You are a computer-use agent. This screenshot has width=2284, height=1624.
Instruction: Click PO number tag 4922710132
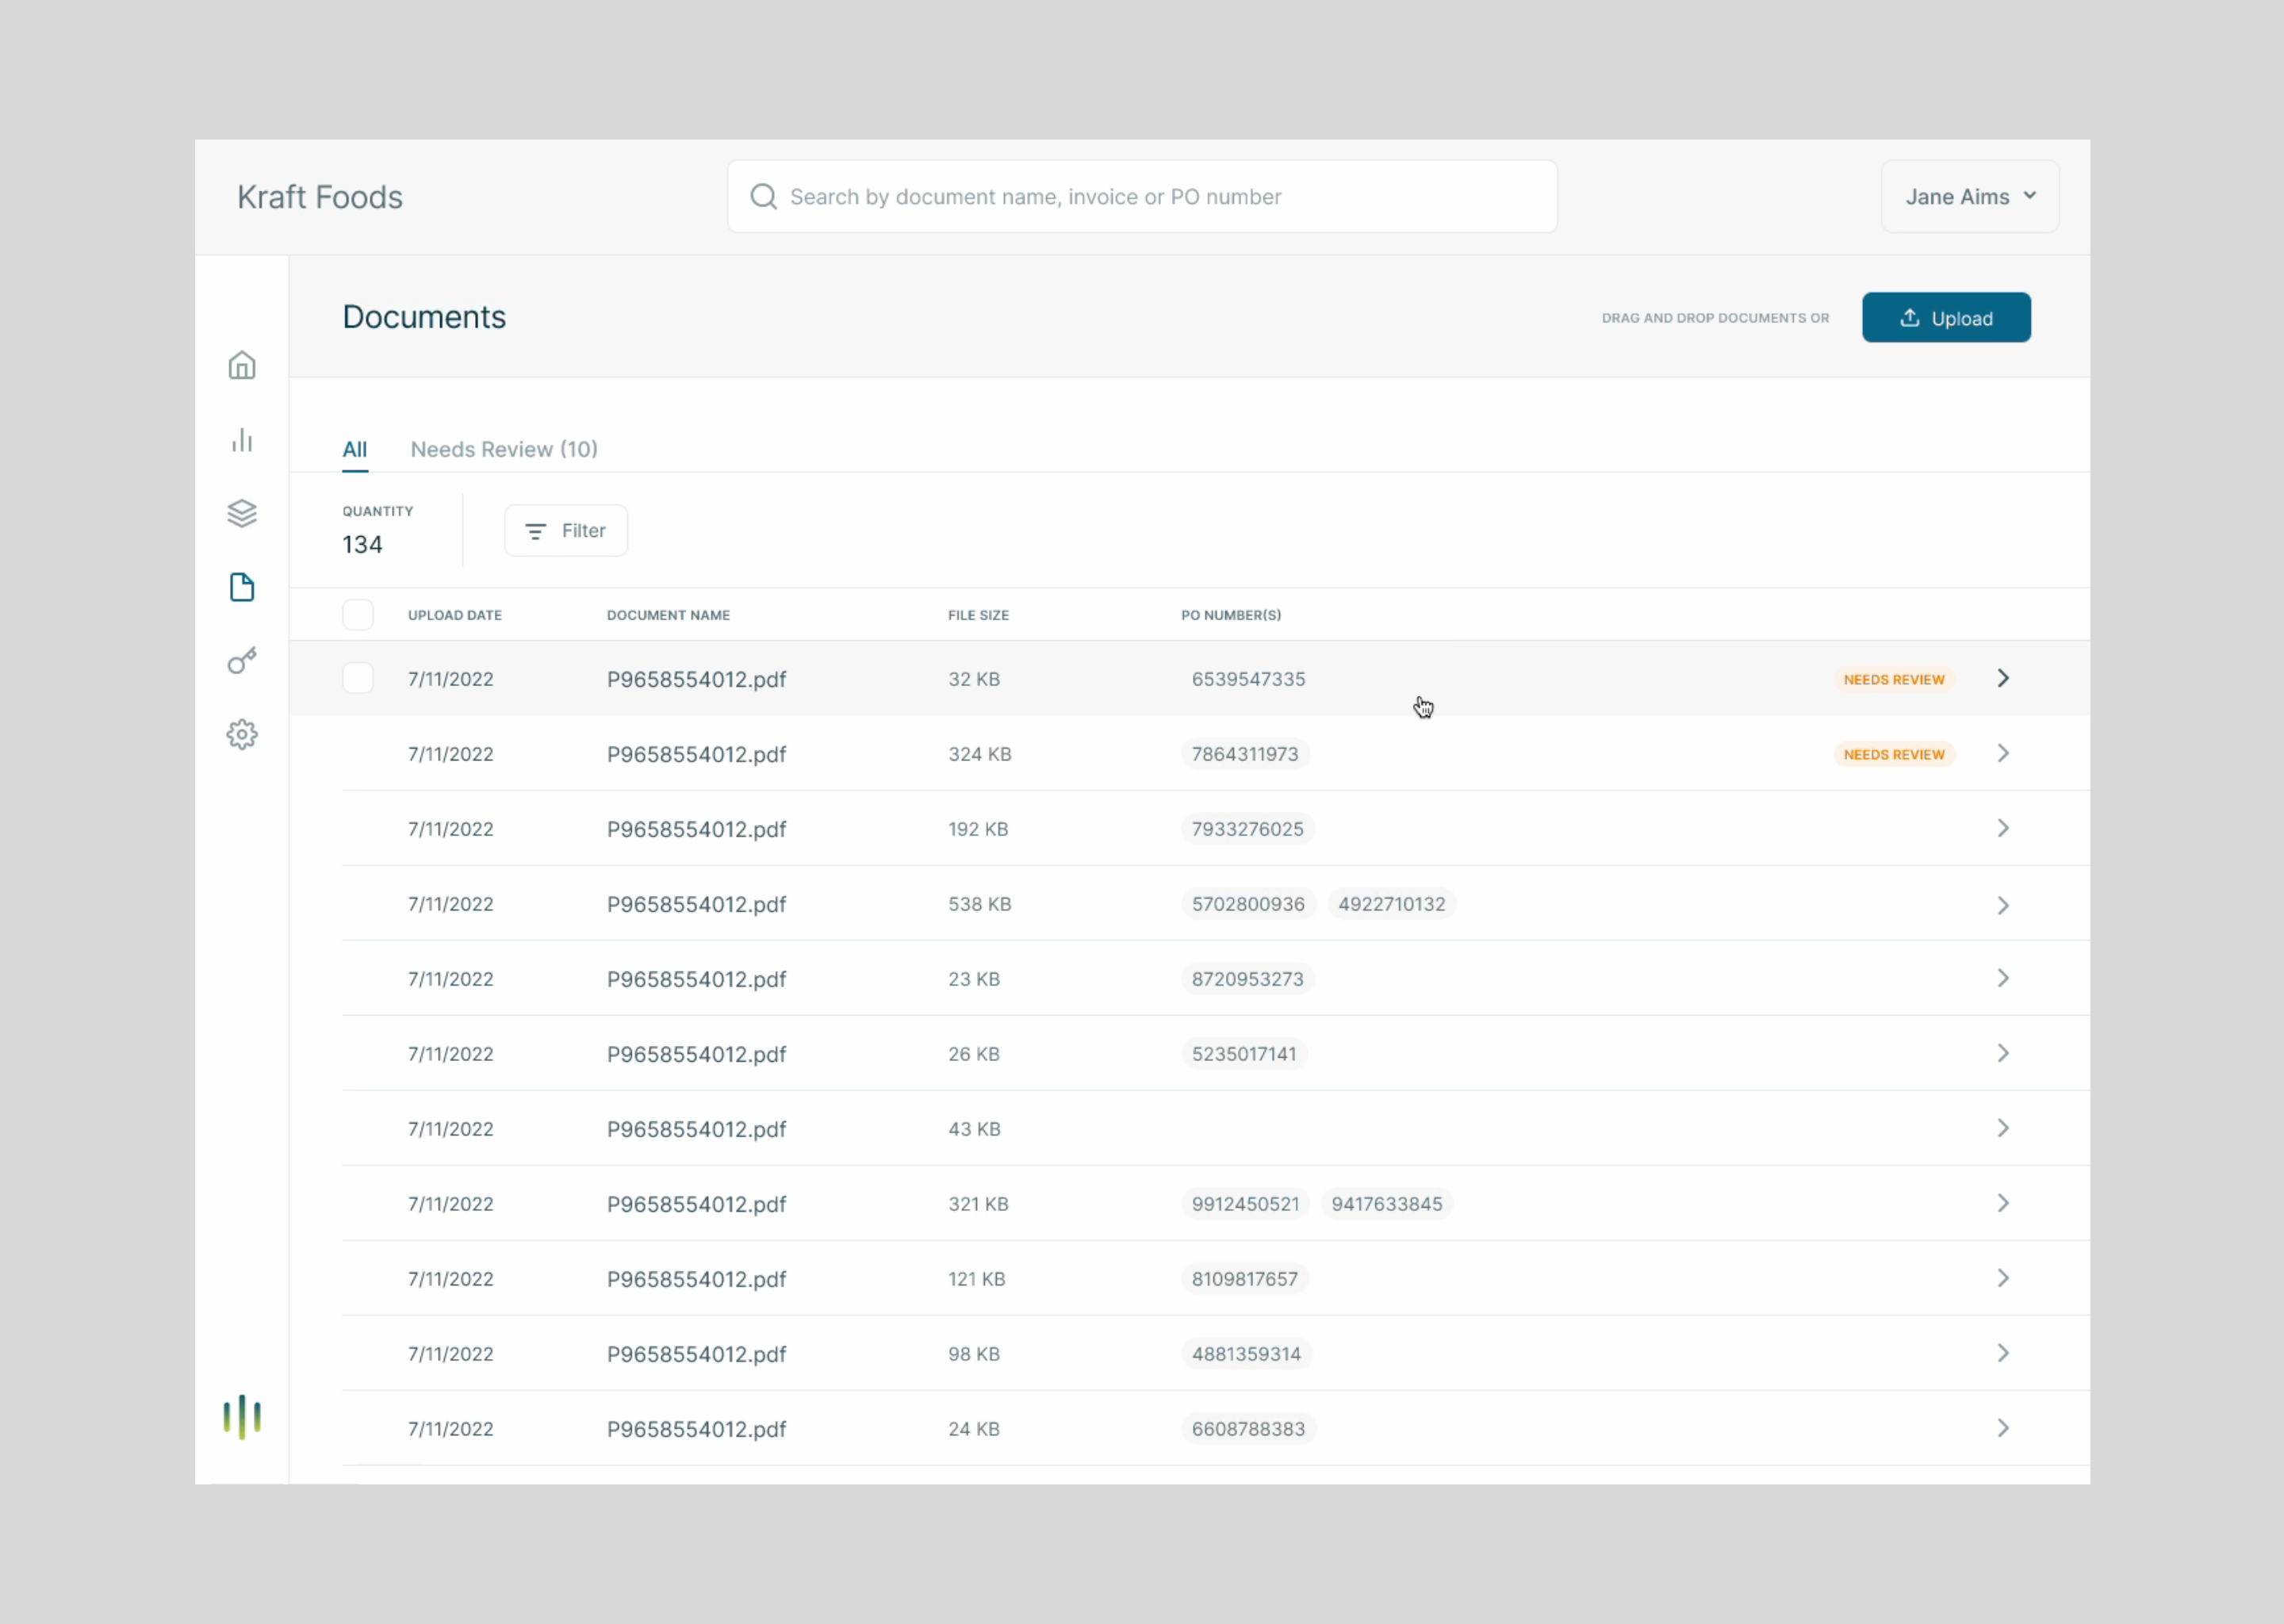pyautogui.click(x=1391, y=905)
